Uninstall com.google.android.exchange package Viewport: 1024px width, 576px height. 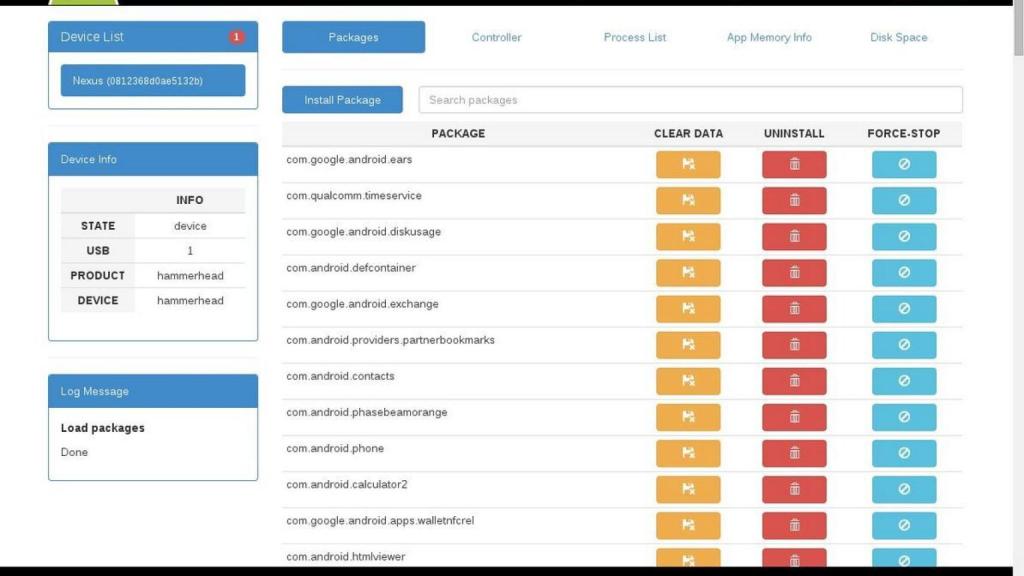tap(794, 308)
